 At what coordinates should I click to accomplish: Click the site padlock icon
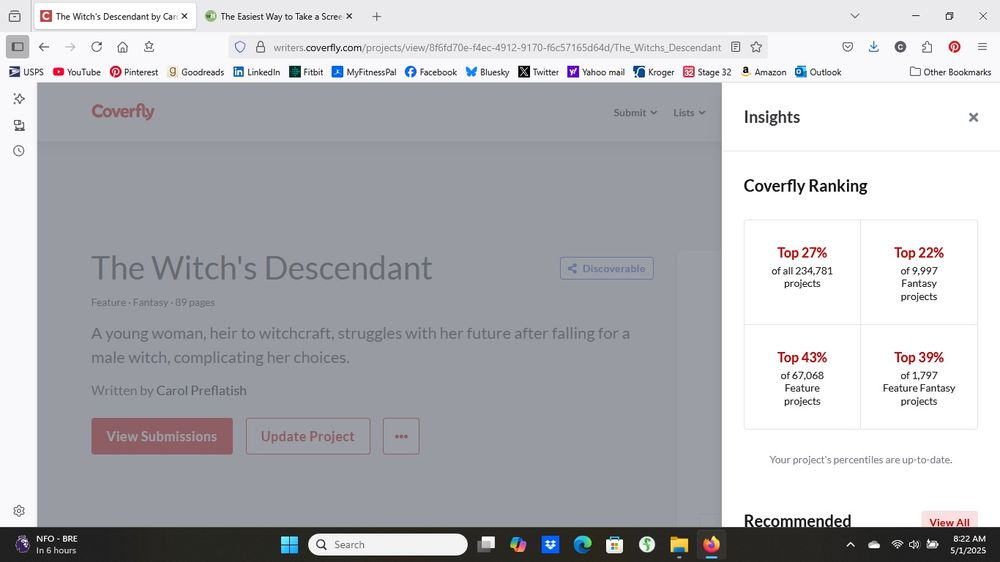[260, 47]
